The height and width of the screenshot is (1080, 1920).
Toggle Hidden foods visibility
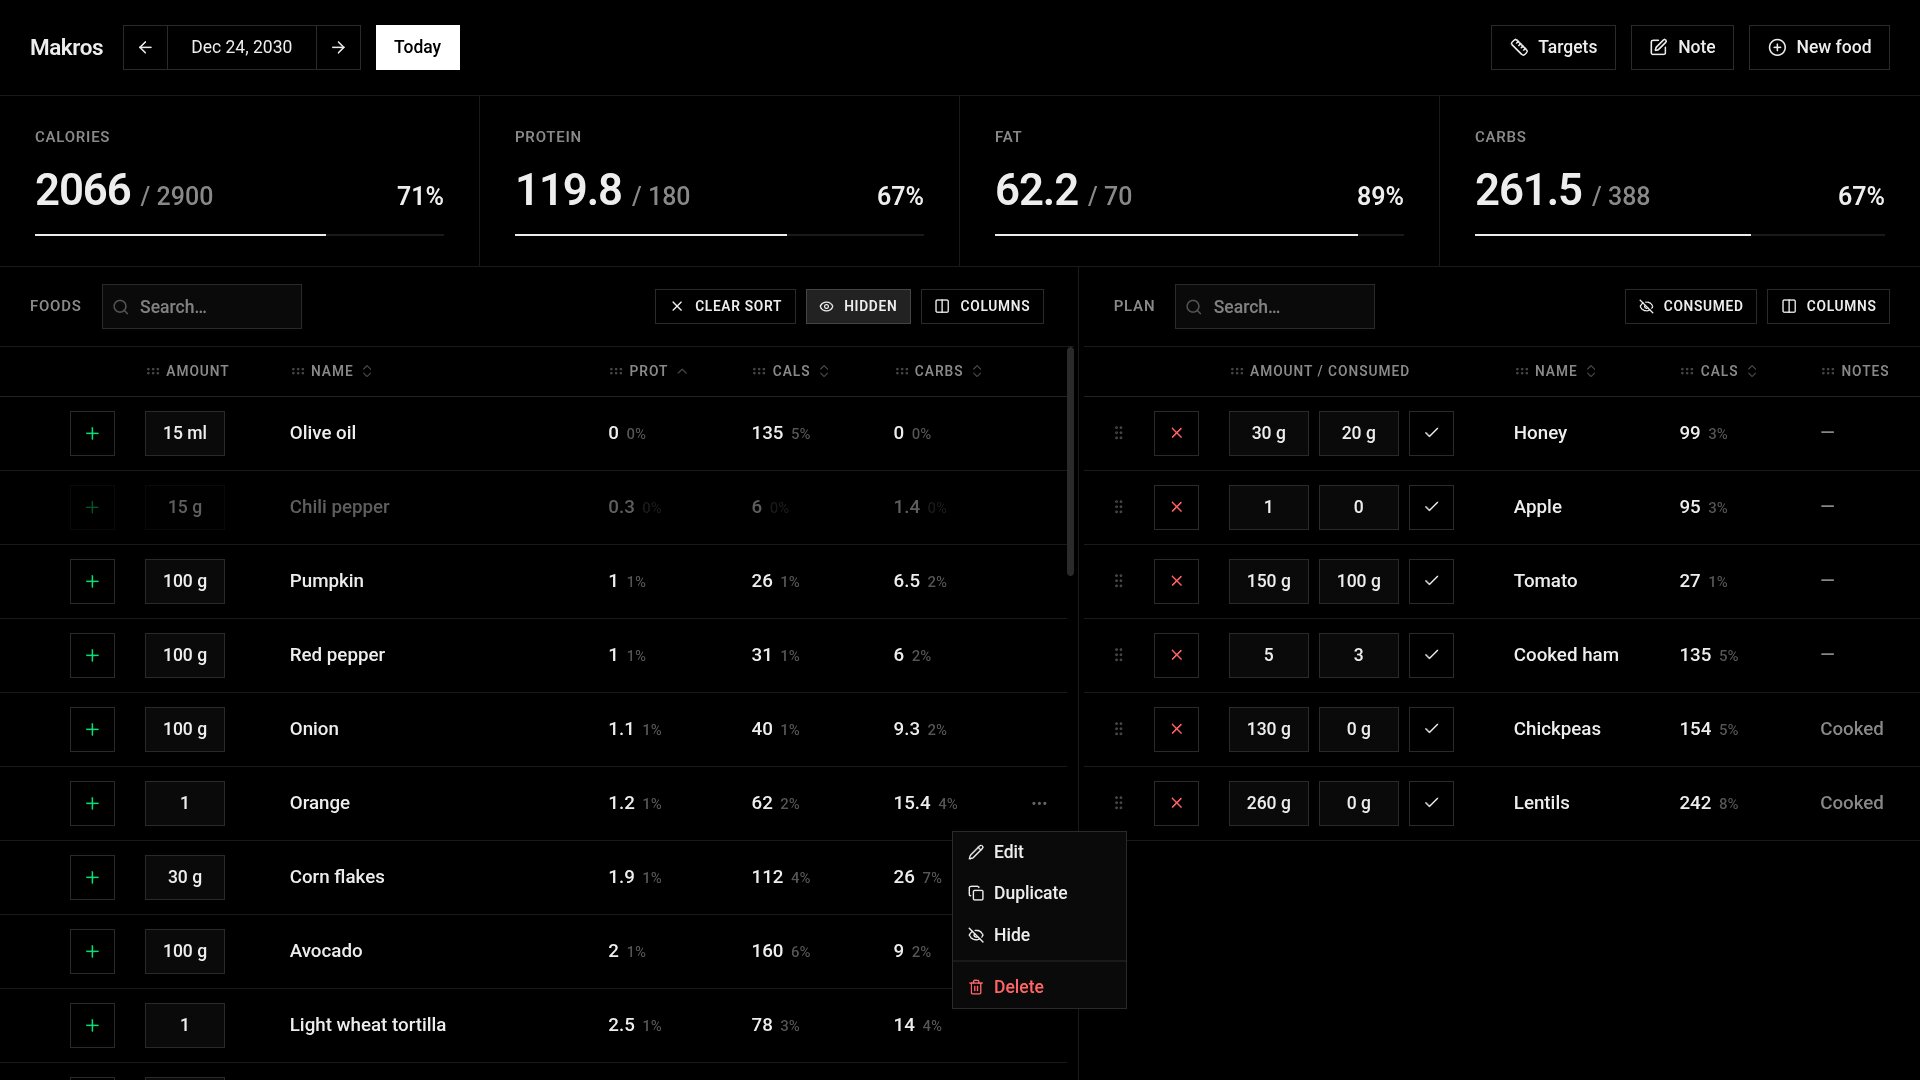[x=858, y=306]
